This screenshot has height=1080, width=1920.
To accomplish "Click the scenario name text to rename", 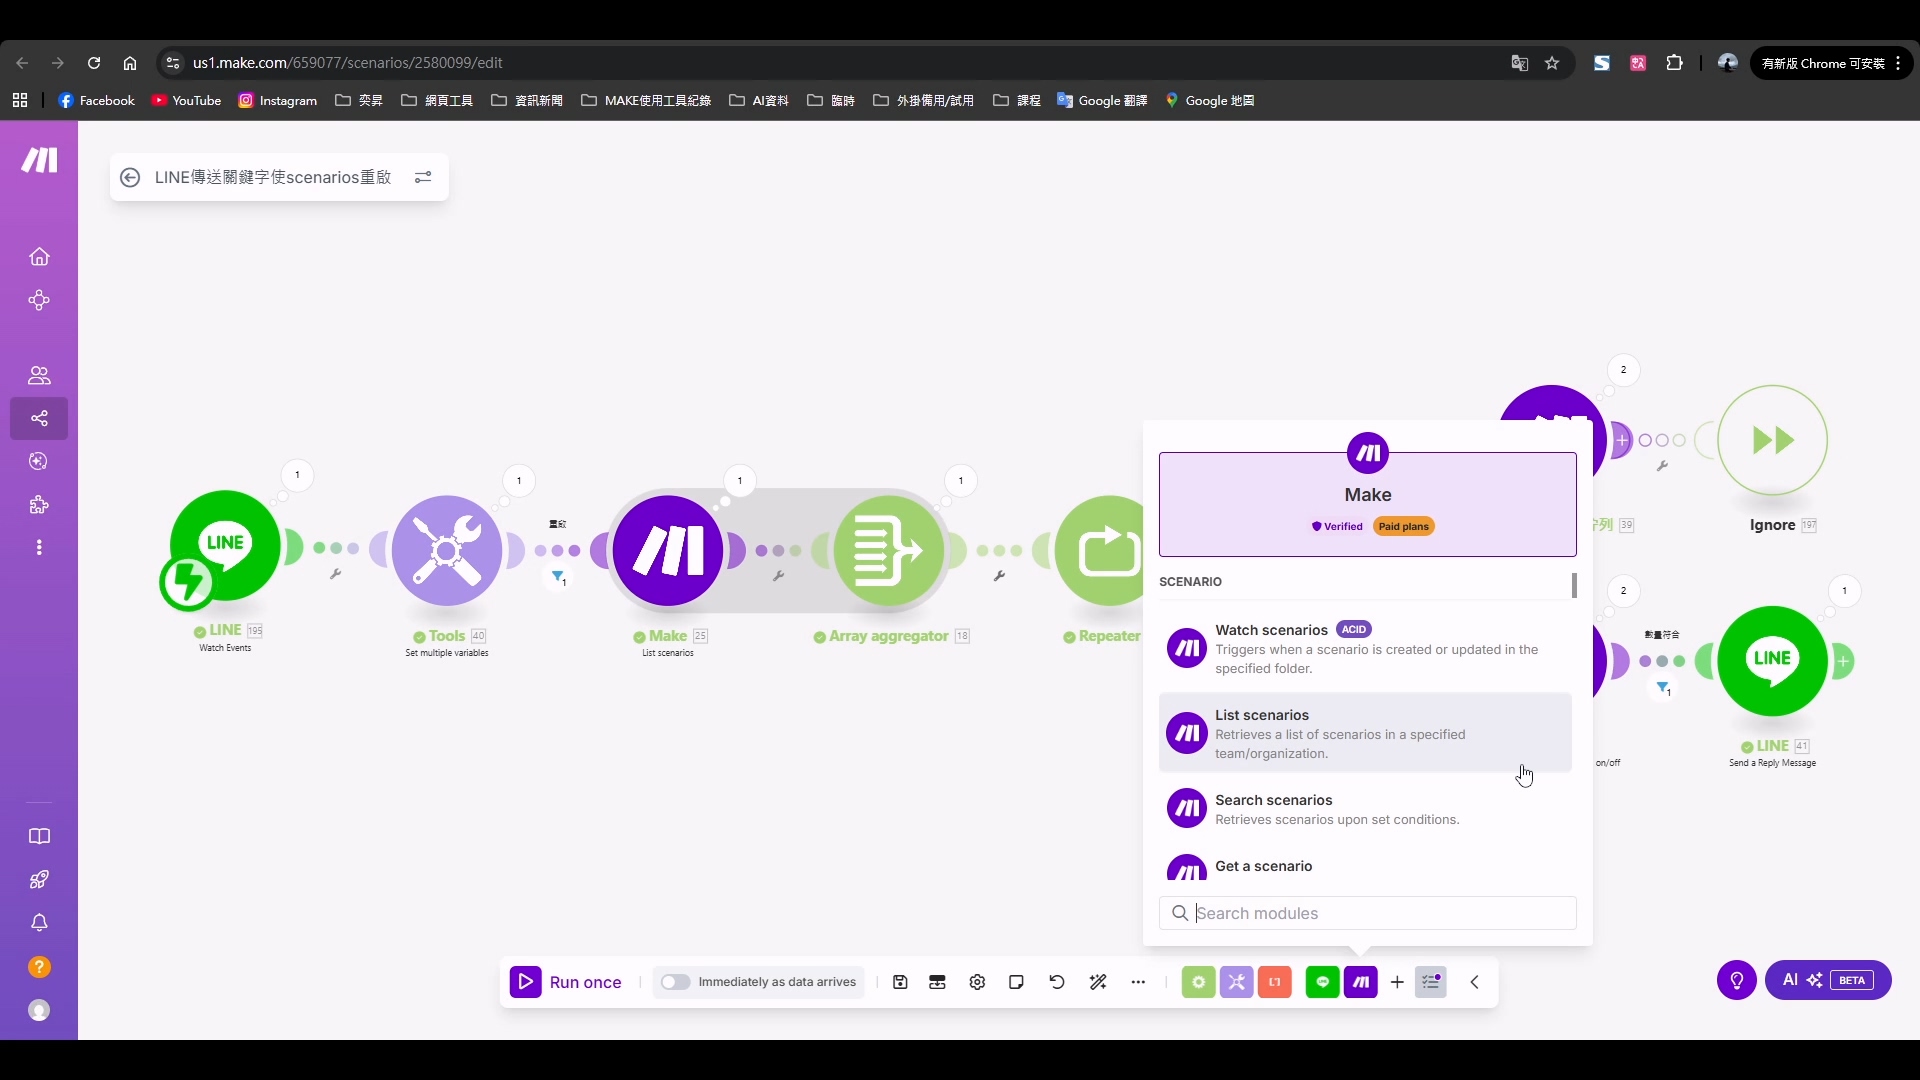I will tap(273, 177).
